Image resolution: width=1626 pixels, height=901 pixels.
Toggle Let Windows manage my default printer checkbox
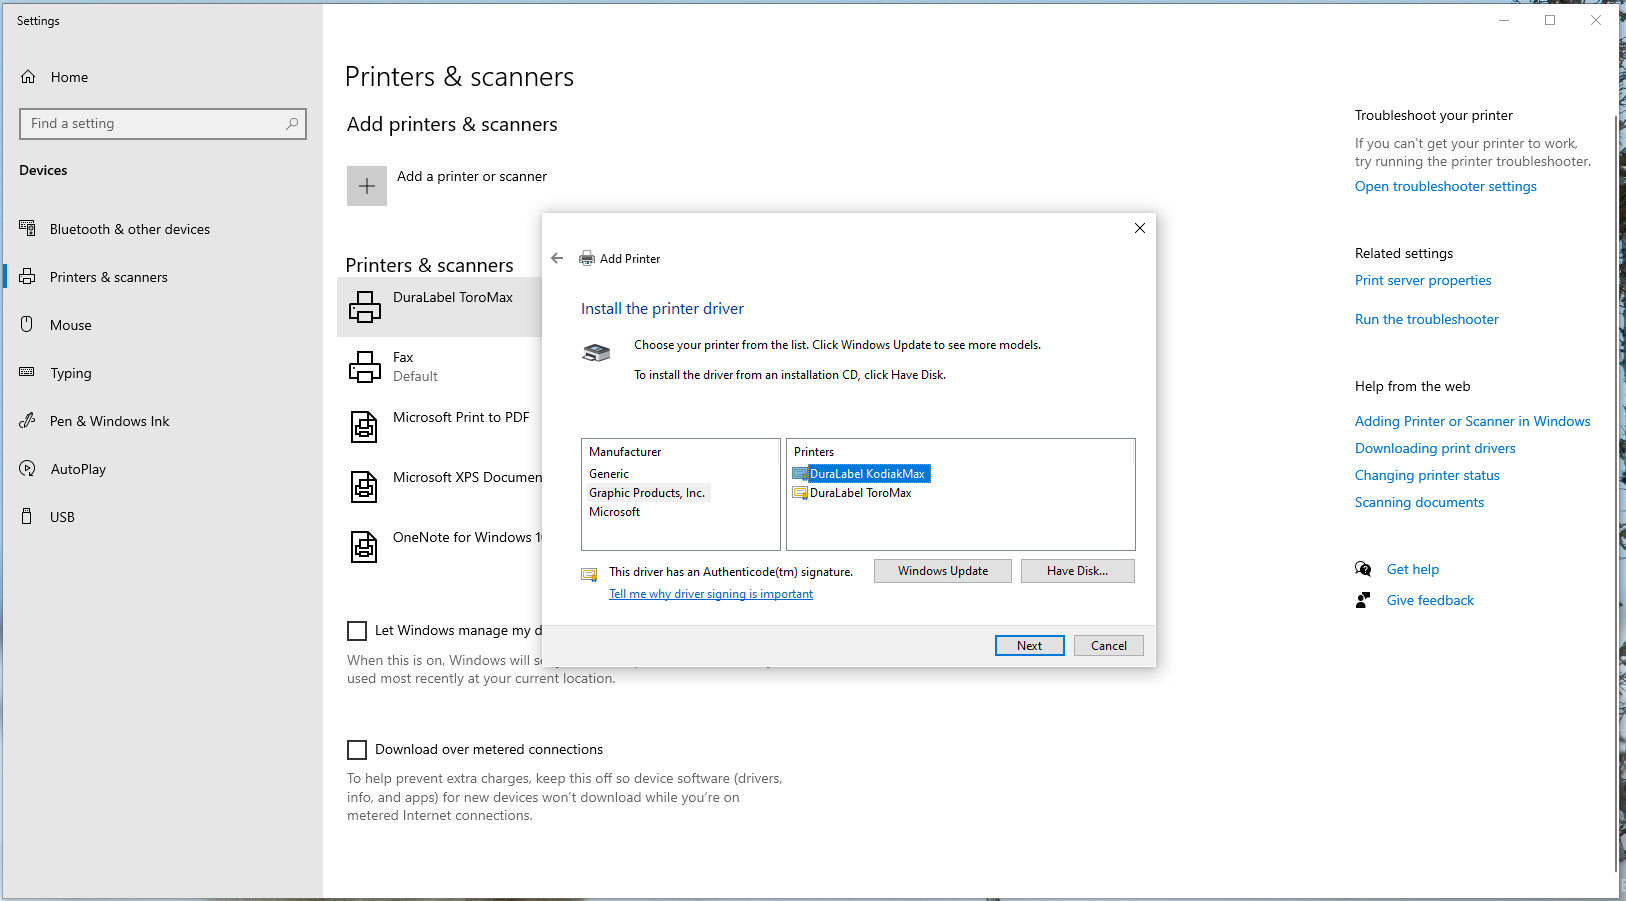(x=357, y=631)
